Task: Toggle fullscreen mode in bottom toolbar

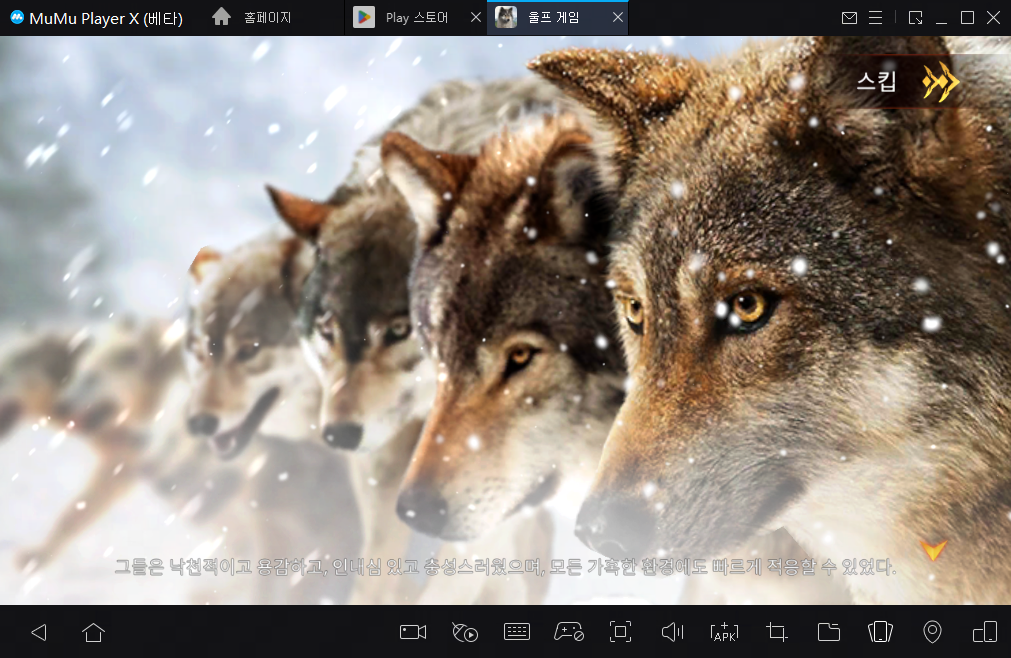Action: point(621,632)
